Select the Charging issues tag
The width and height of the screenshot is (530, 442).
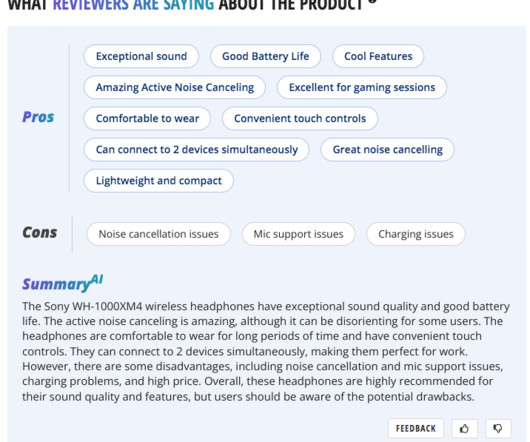point(416,234)
